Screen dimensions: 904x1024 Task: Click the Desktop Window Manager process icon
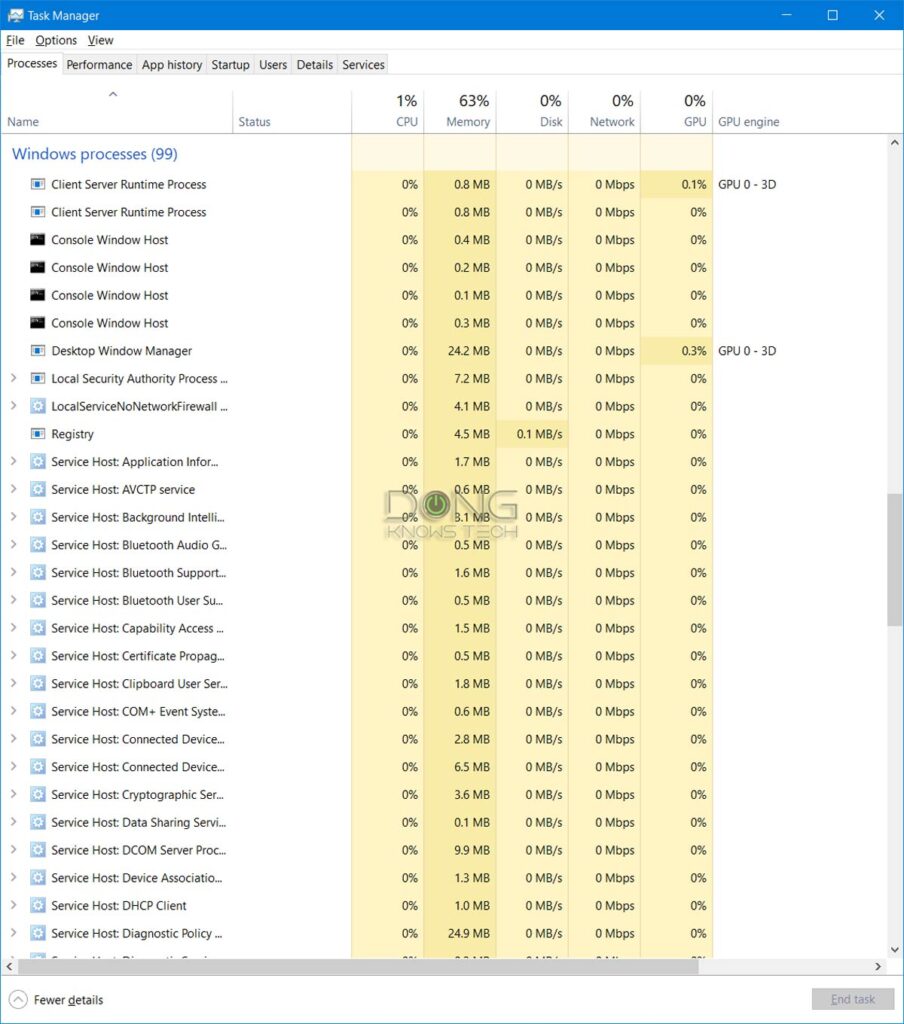38,351
